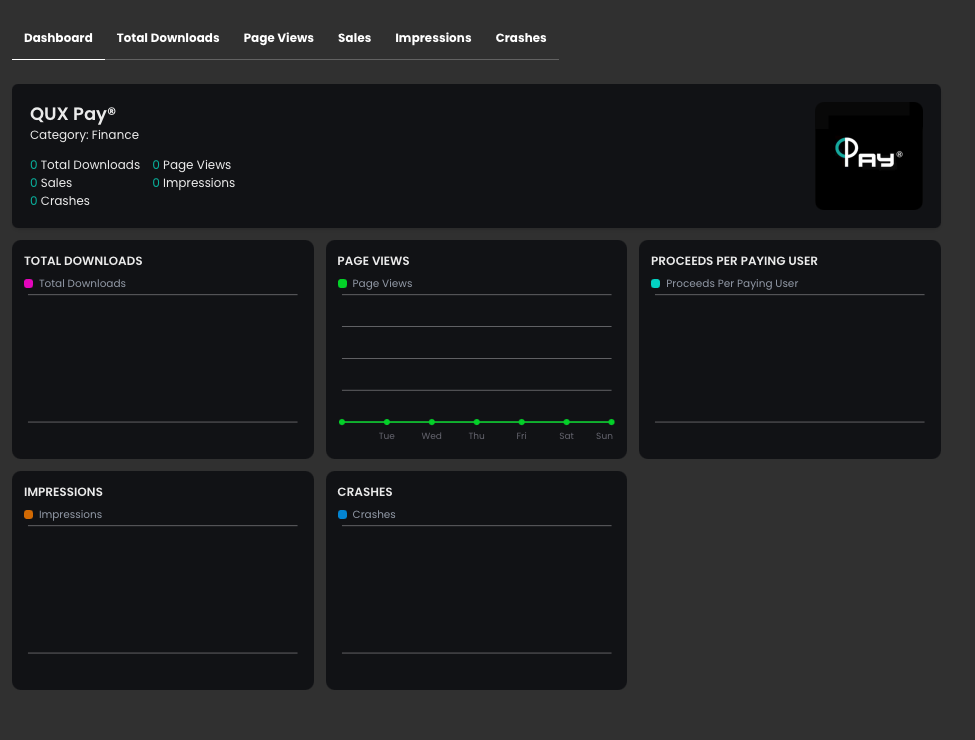This screenshot has width=975, height=740.
Task: Open the Crashes tab
Action: pyautogui.click(x=521, y=38)
